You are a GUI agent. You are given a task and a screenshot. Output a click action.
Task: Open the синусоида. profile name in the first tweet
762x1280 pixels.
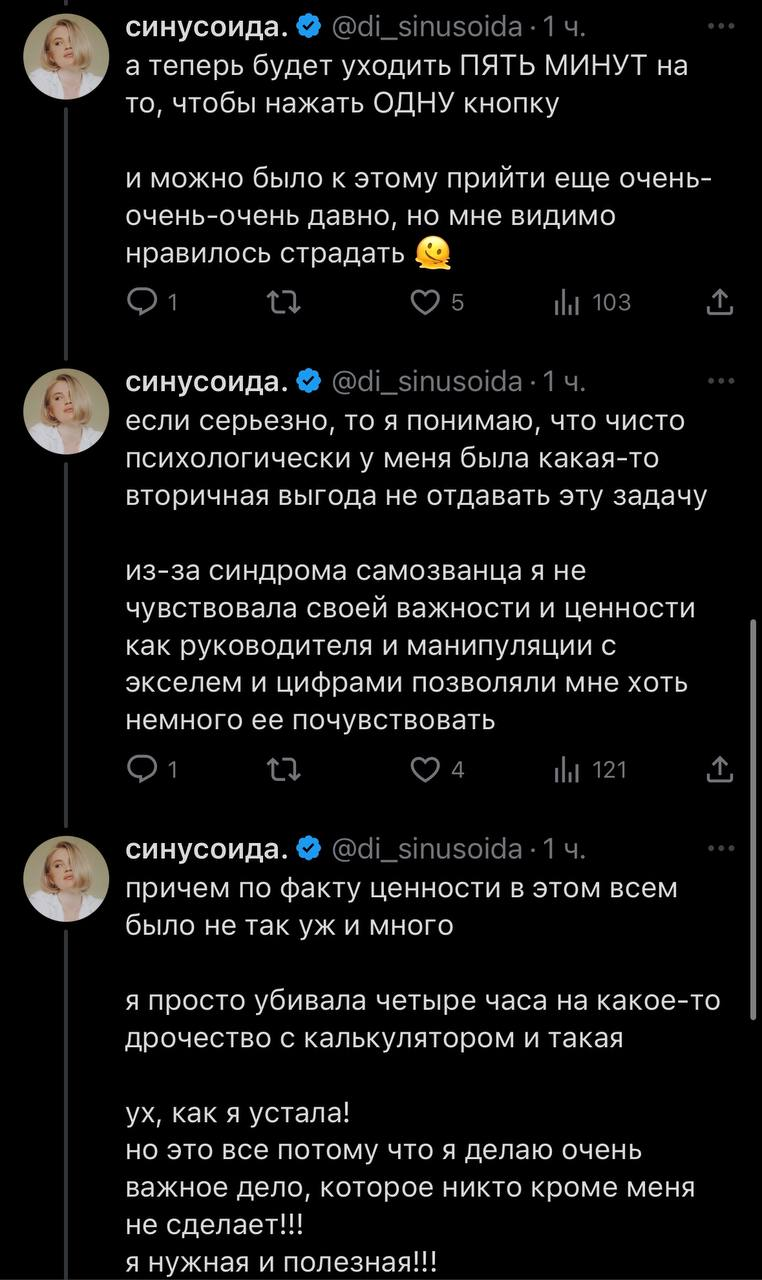tap(207, 29)
